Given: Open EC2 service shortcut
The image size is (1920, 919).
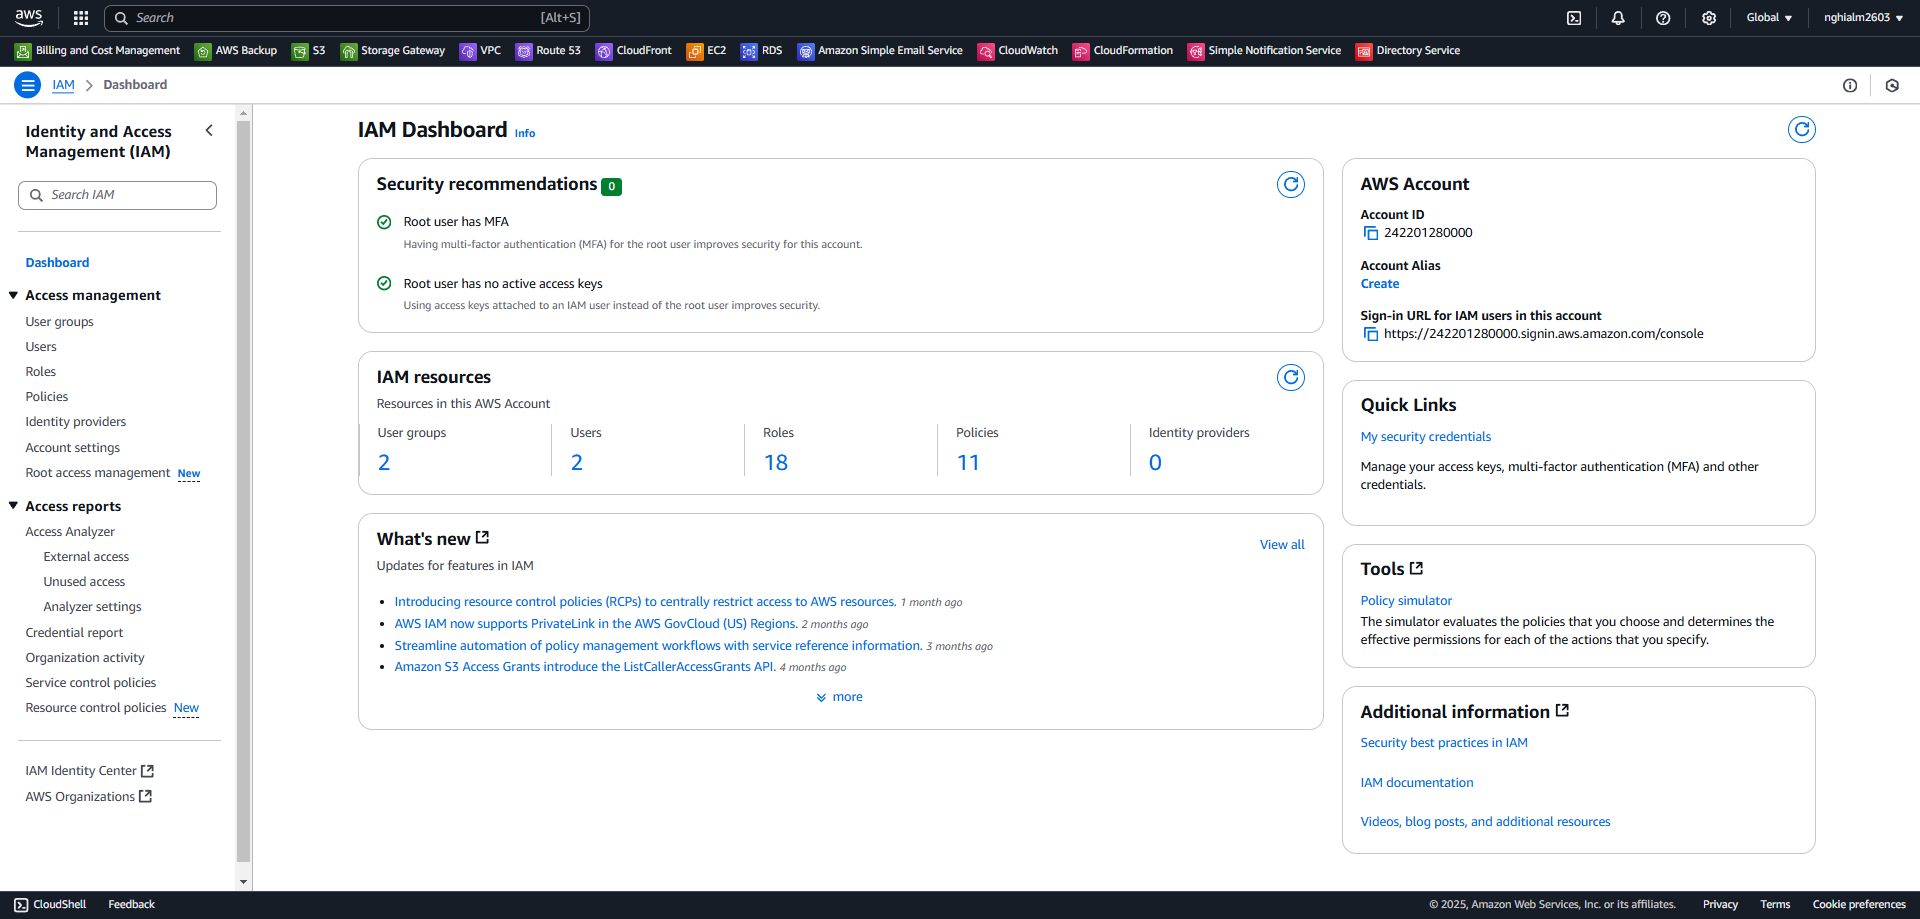Looking at the screenshot, I should pos(707,51).
